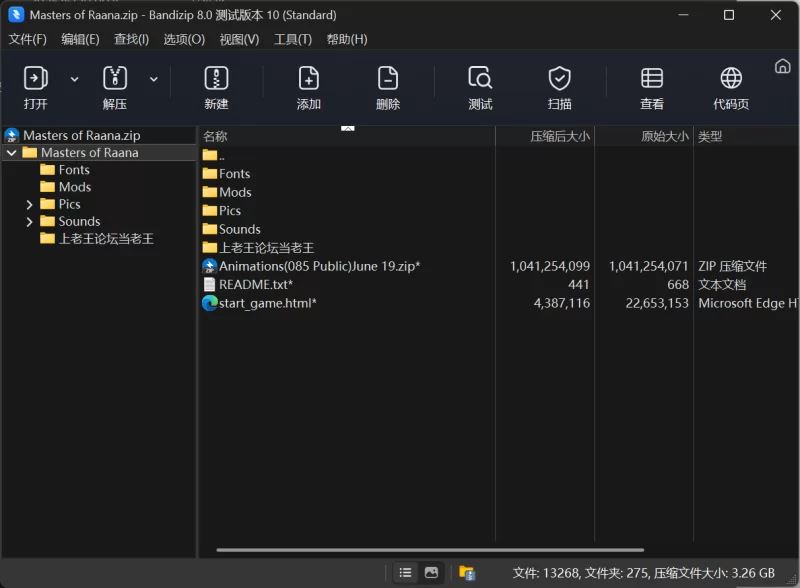Switch to detail list view icon in status bar
This screenshot has width=800, height=588.
[x=405, y=573]
